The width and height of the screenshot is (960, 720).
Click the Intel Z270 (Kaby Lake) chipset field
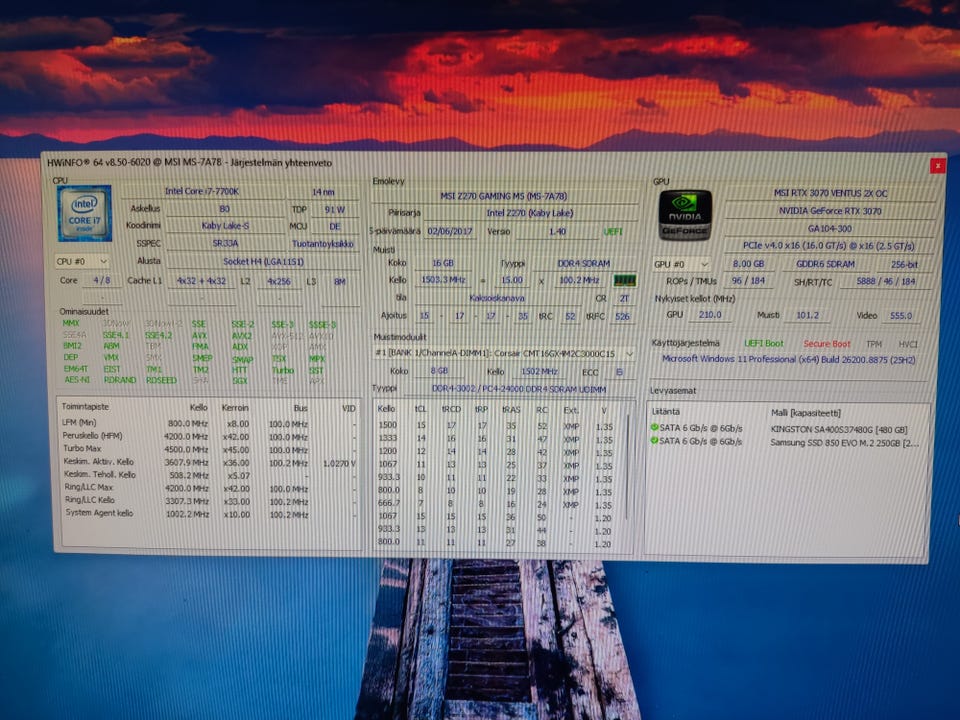(x=530, y=213)
